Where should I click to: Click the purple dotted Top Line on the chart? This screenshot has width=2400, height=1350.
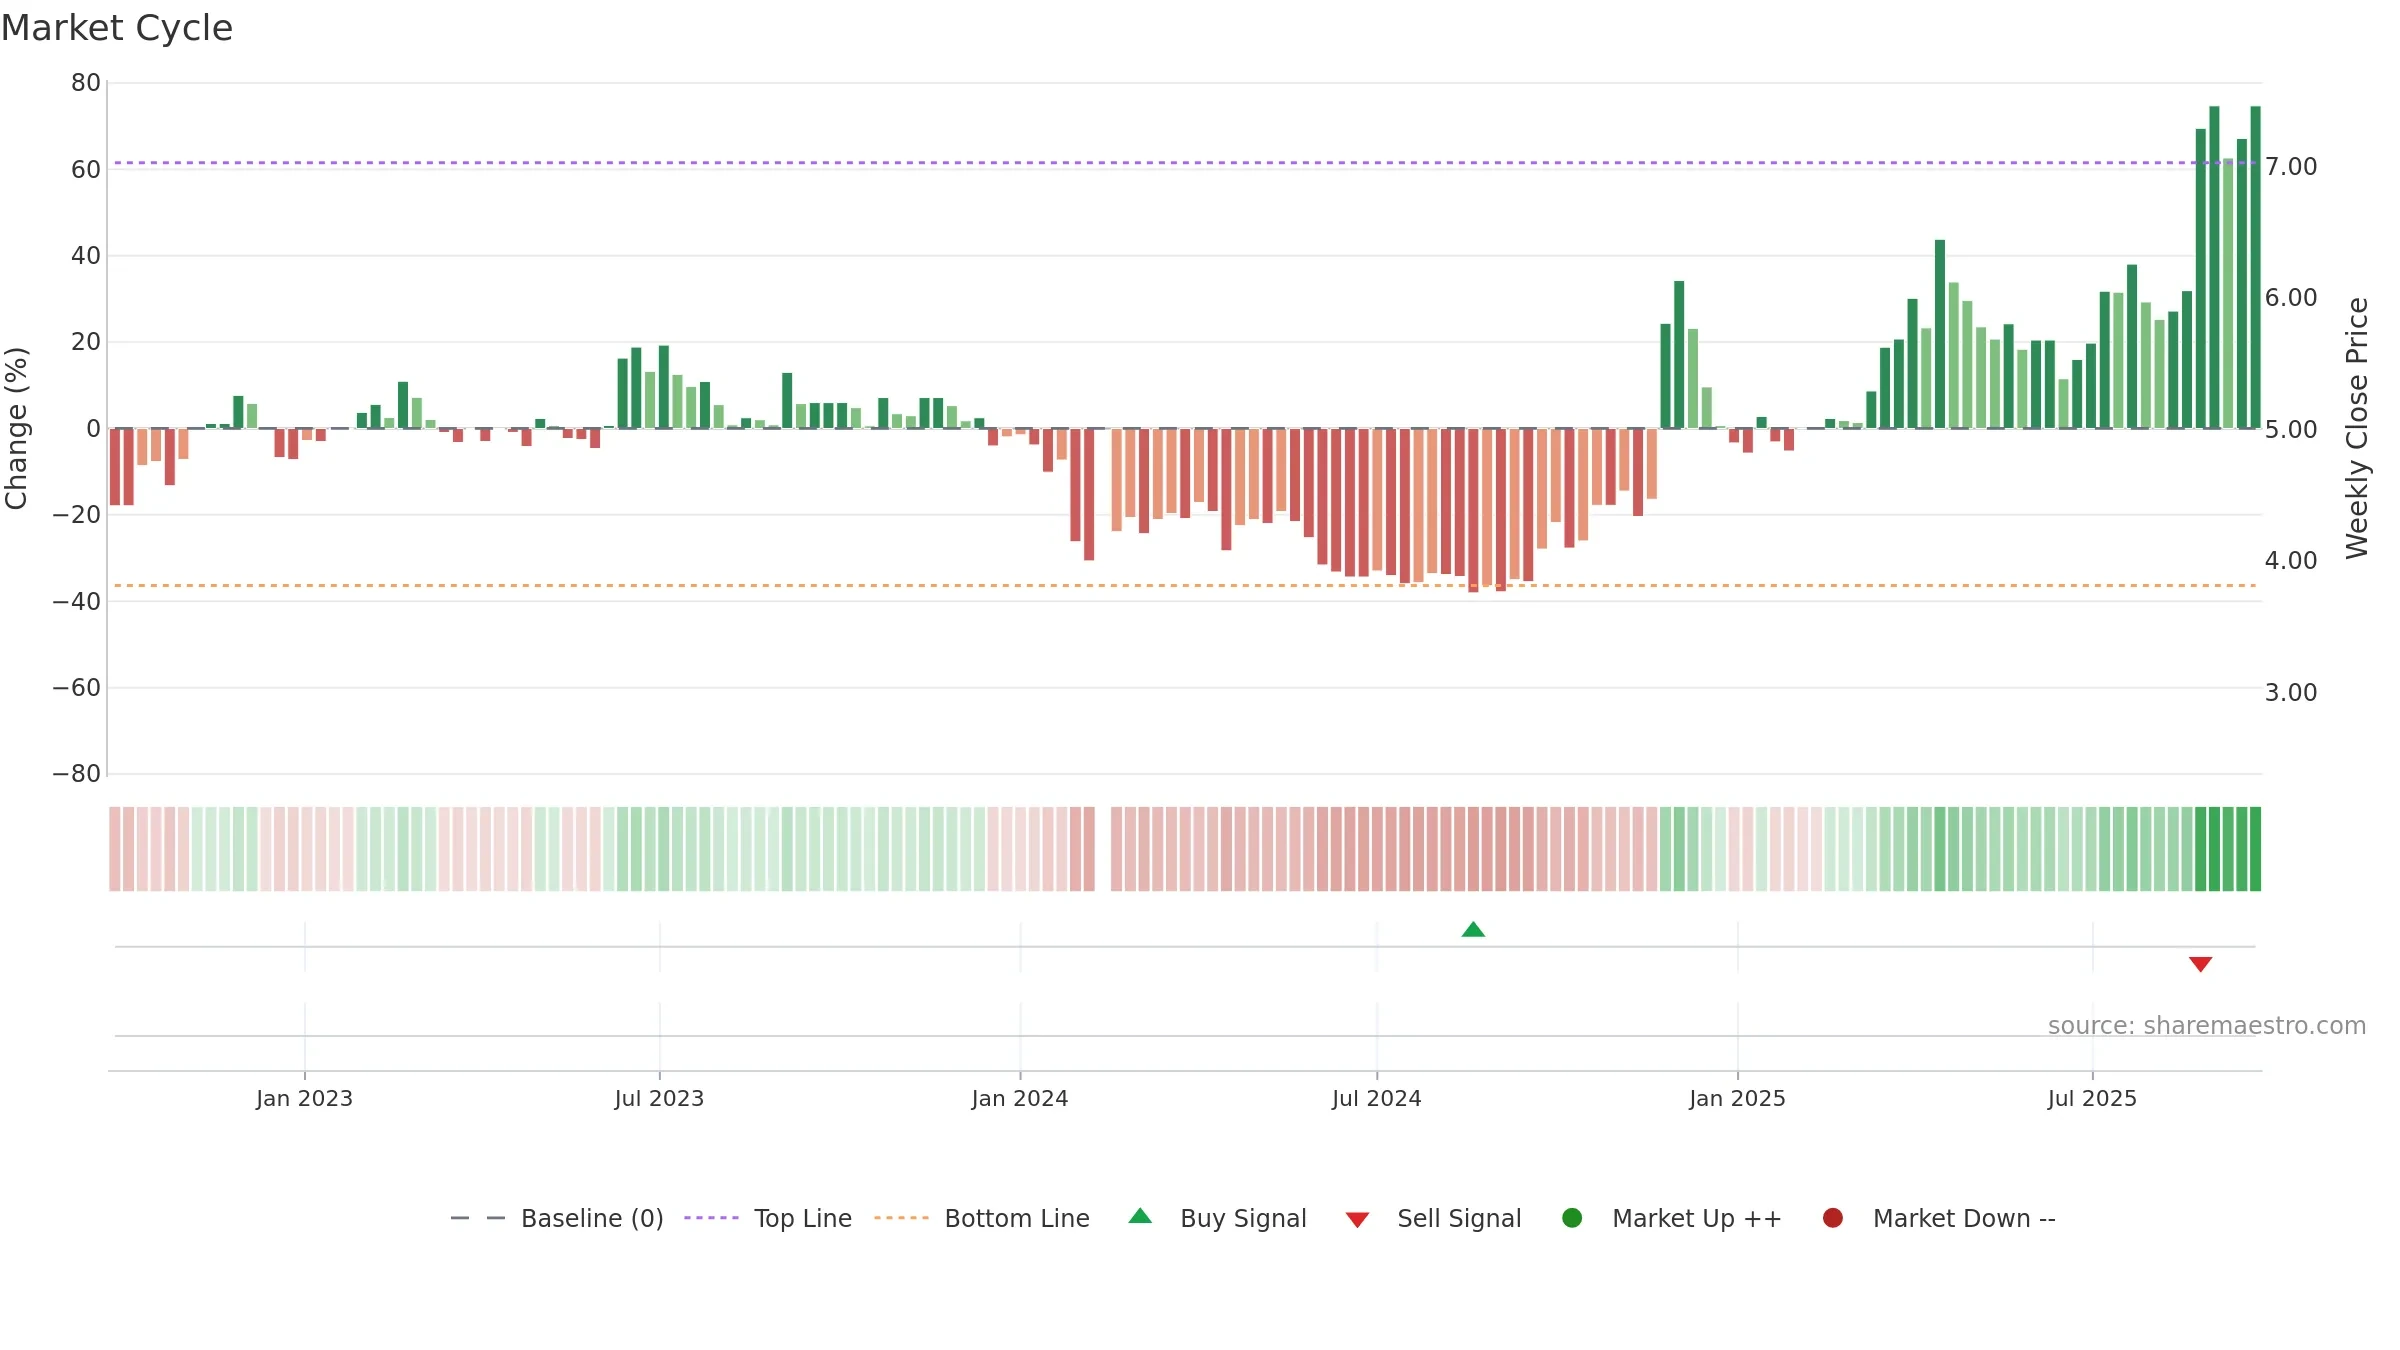coord(1185,162)
